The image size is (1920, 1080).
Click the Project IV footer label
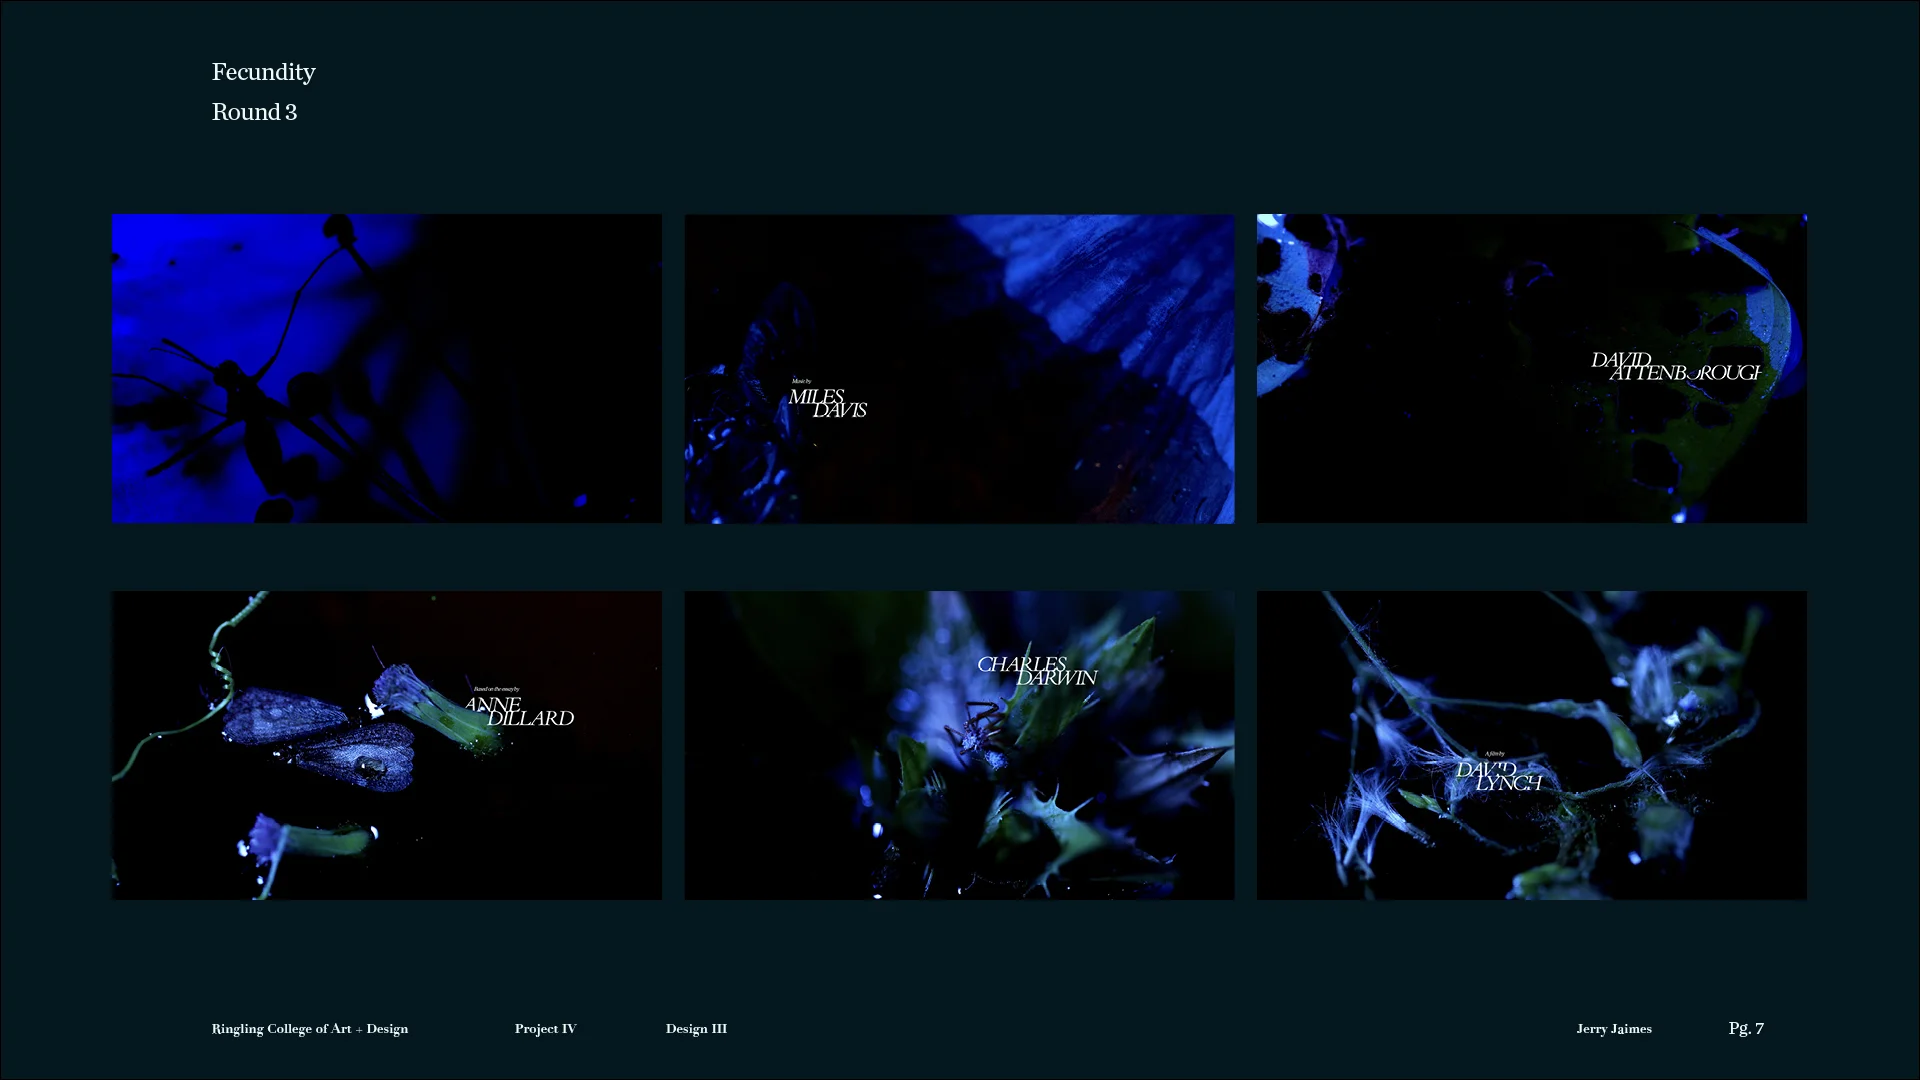click(x=545, y=1028)
